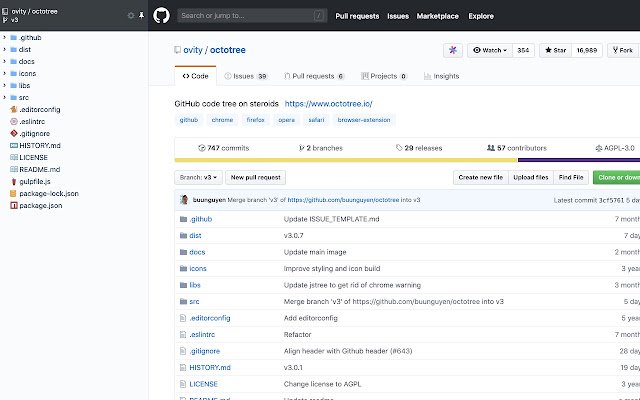
Task: Open the Branch: v3 dropdown
Action: [198, 177]
